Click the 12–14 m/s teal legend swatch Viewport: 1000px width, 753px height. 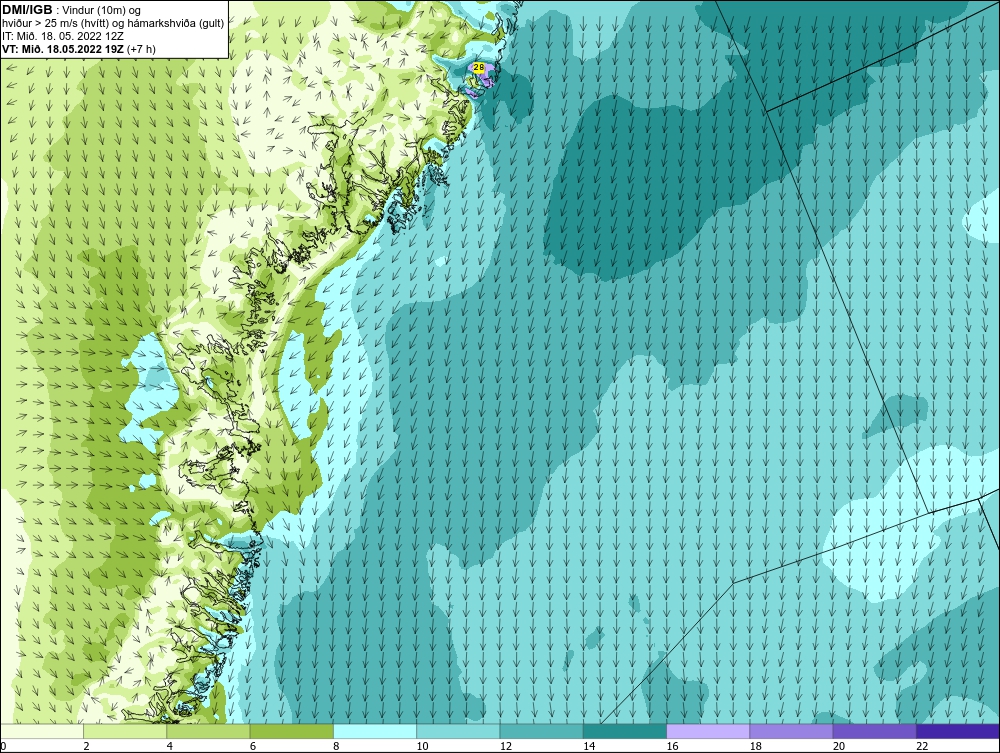[x=541, y=731]
